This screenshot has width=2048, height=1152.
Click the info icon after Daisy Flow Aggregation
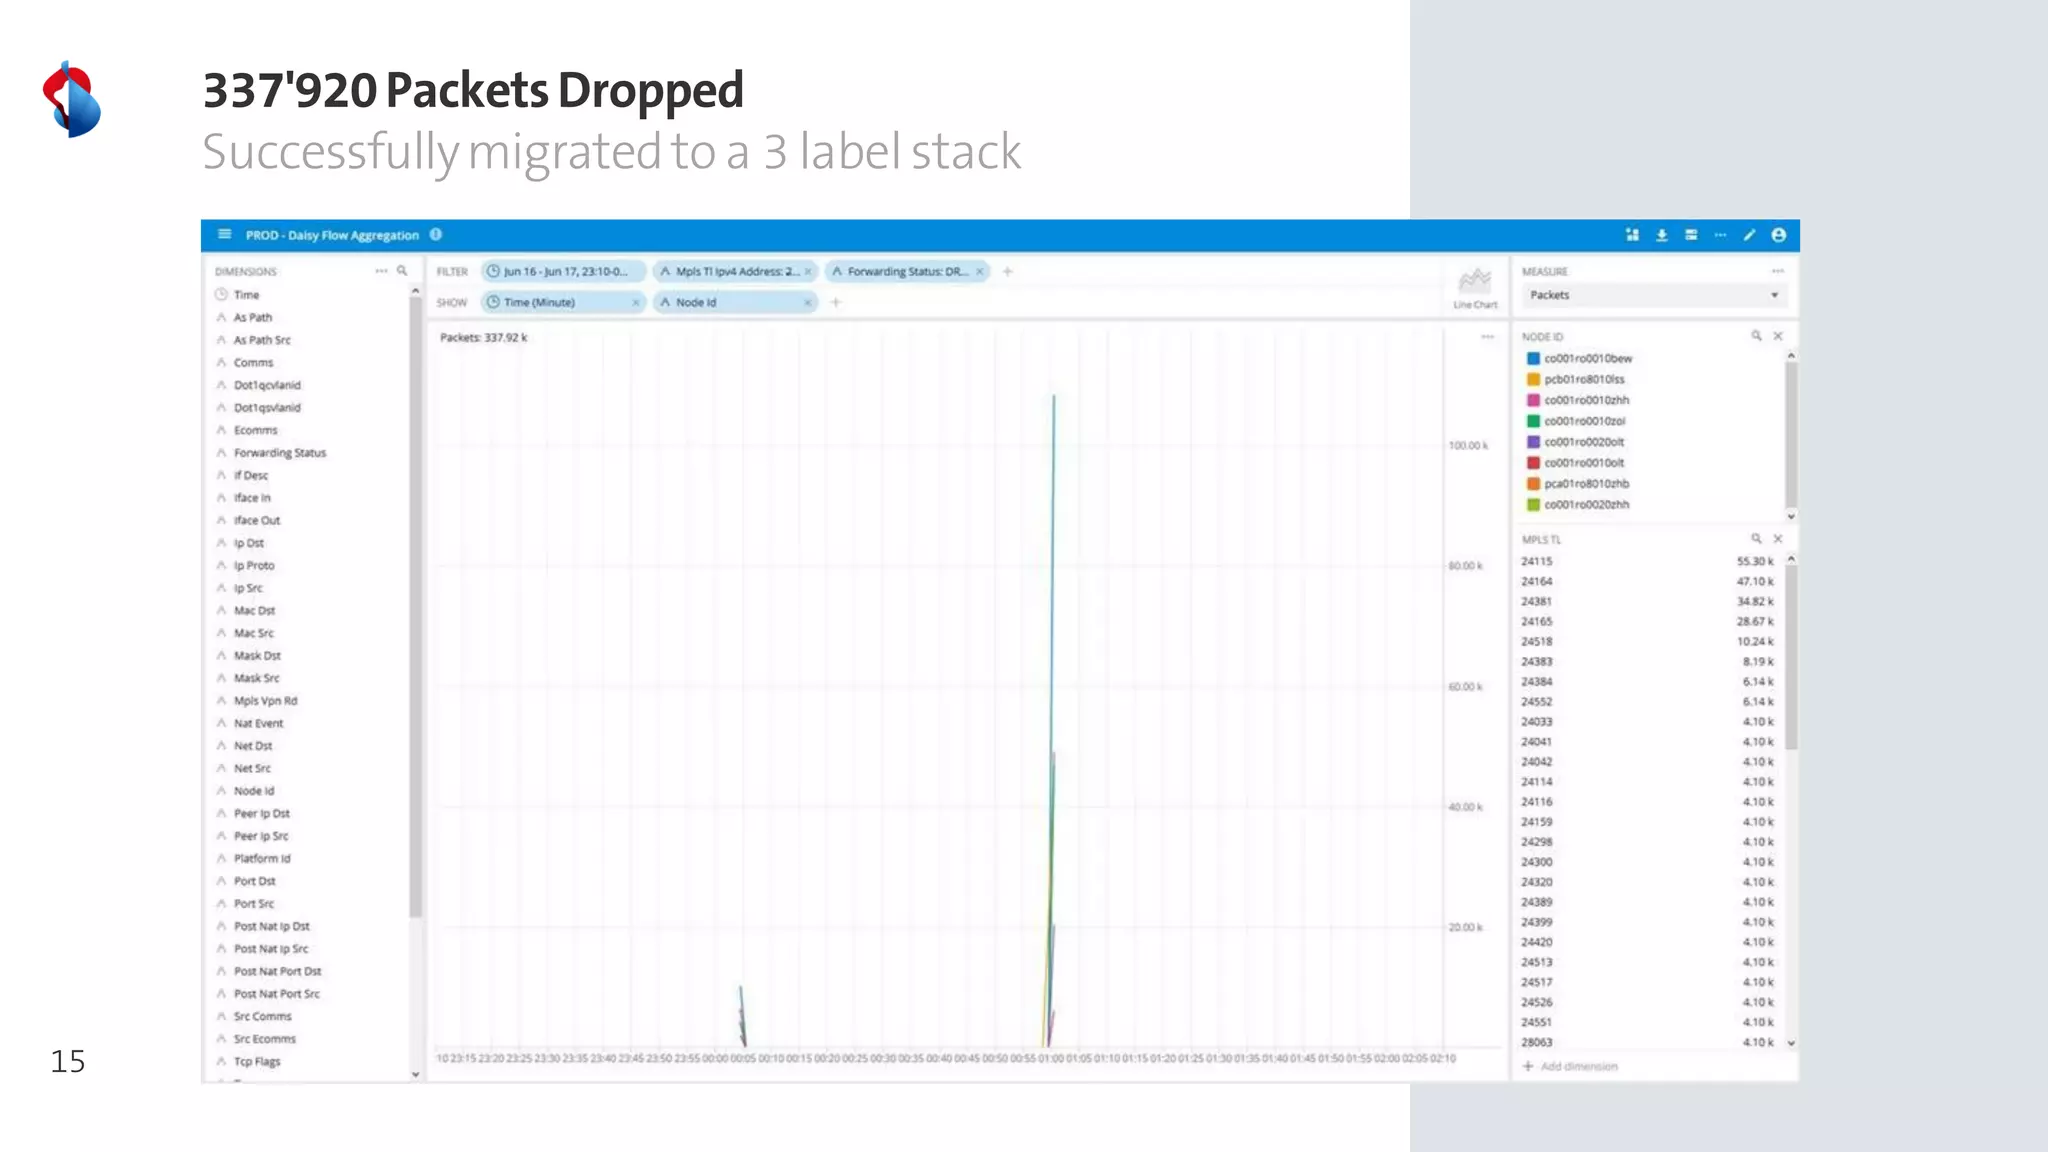pos(436,235)
